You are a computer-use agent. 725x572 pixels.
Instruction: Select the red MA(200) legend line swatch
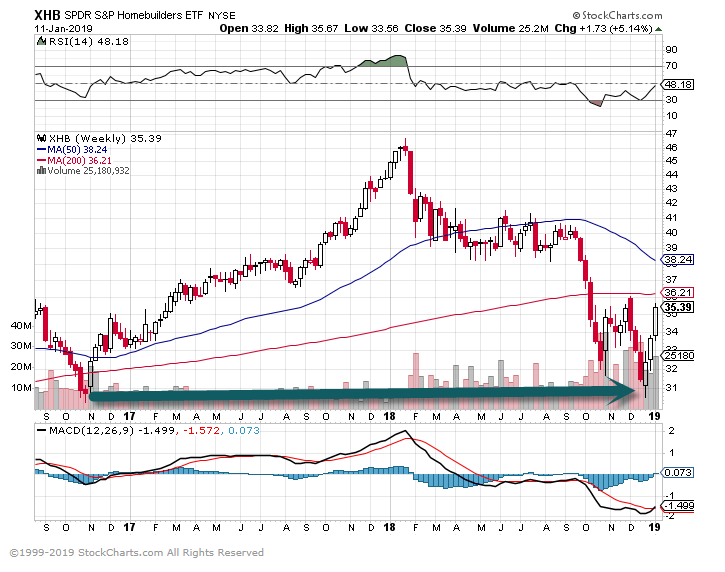pyautogui.click(x=41, y=161)
